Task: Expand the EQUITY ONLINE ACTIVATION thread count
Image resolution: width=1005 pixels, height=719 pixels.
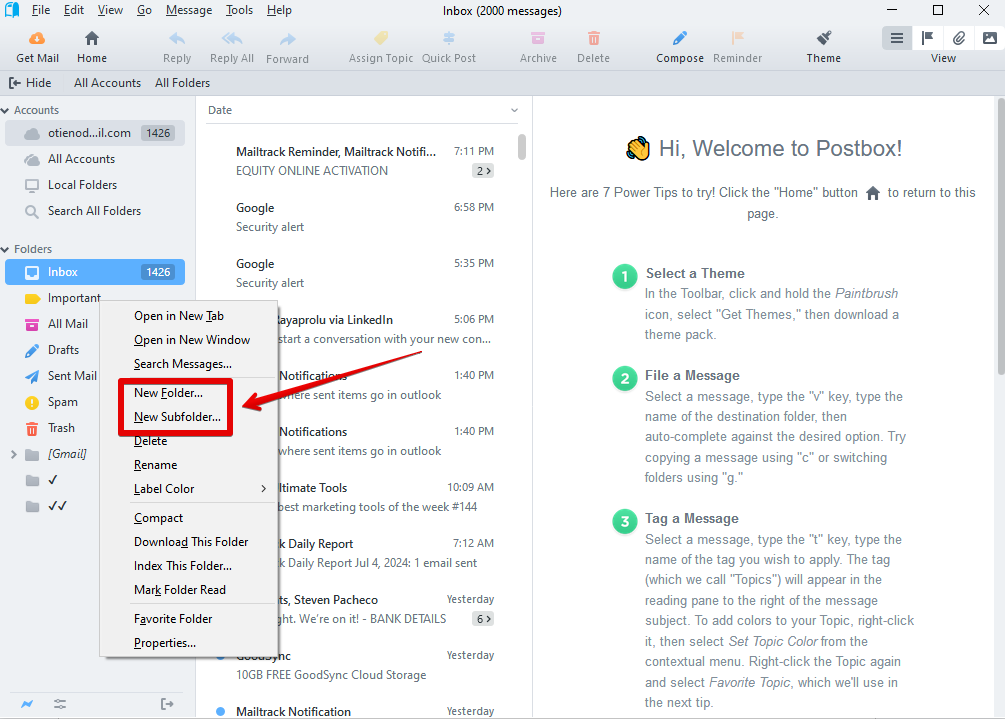Action: [x=483, y=171]
